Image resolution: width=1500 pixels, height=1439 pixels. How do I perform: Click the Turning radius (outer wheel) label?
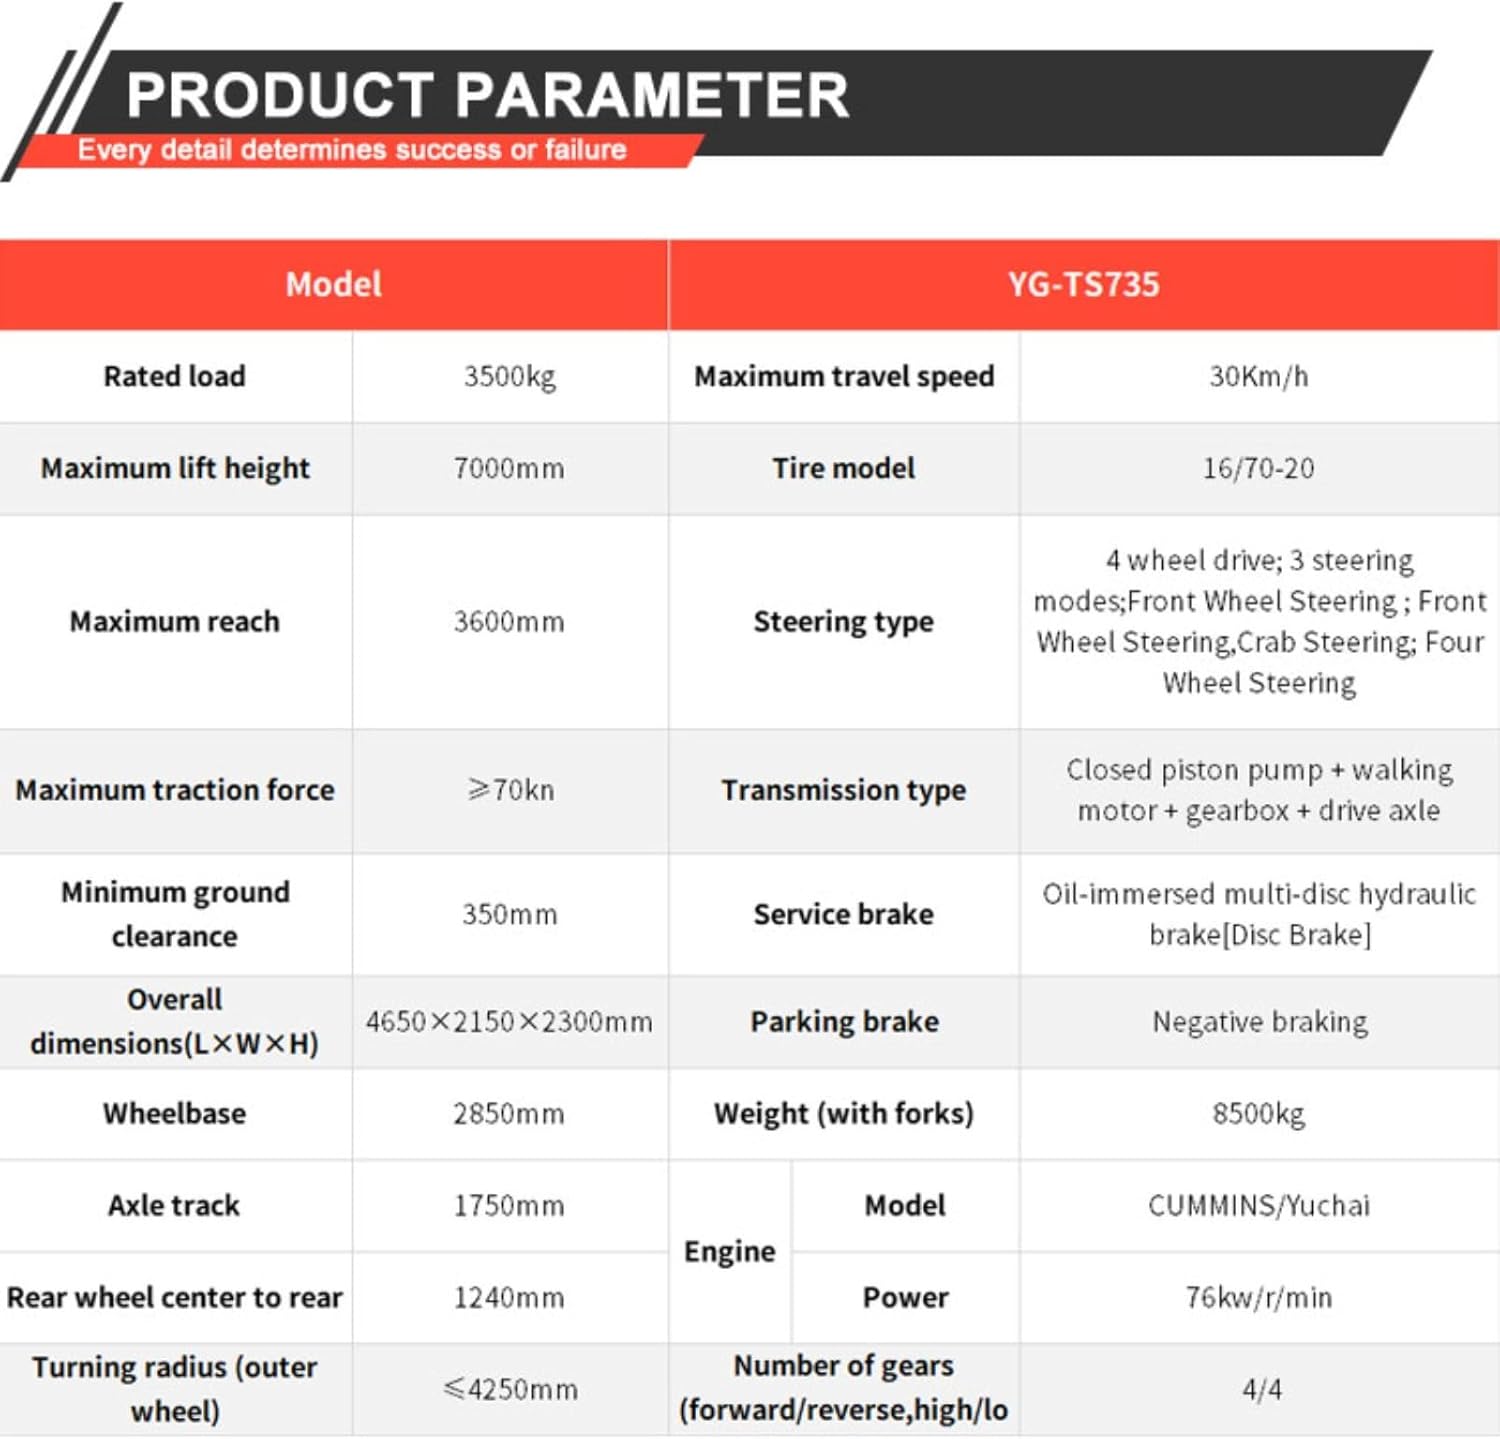[175, 1389]
